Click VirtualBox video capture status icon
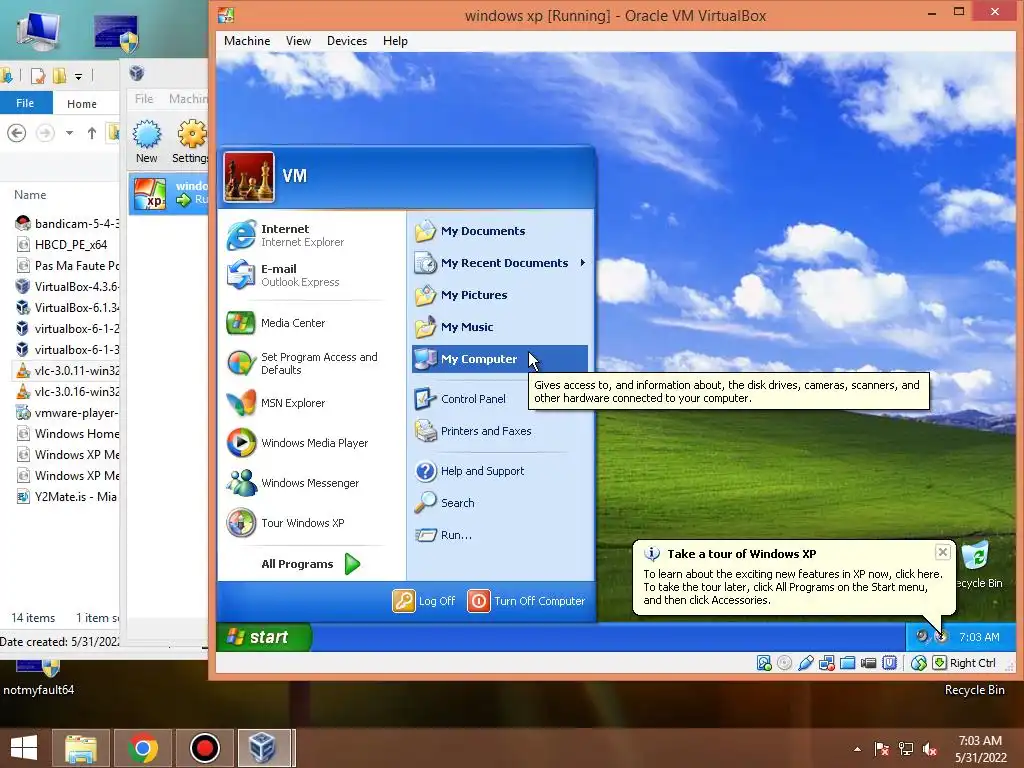Image resolution: width=1024 pixels, height=768 pixels. [868, 663]
